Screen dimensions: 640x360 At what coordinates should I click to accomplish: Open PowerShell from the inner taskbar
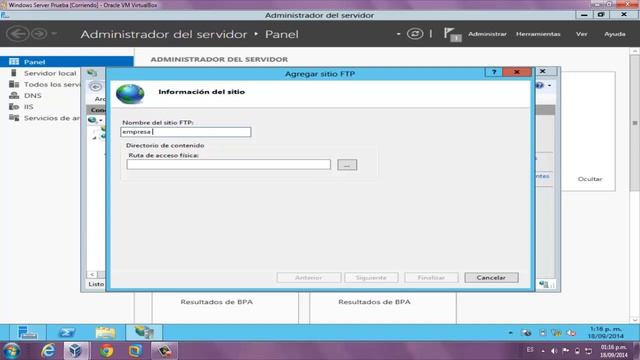click(67, 333)
